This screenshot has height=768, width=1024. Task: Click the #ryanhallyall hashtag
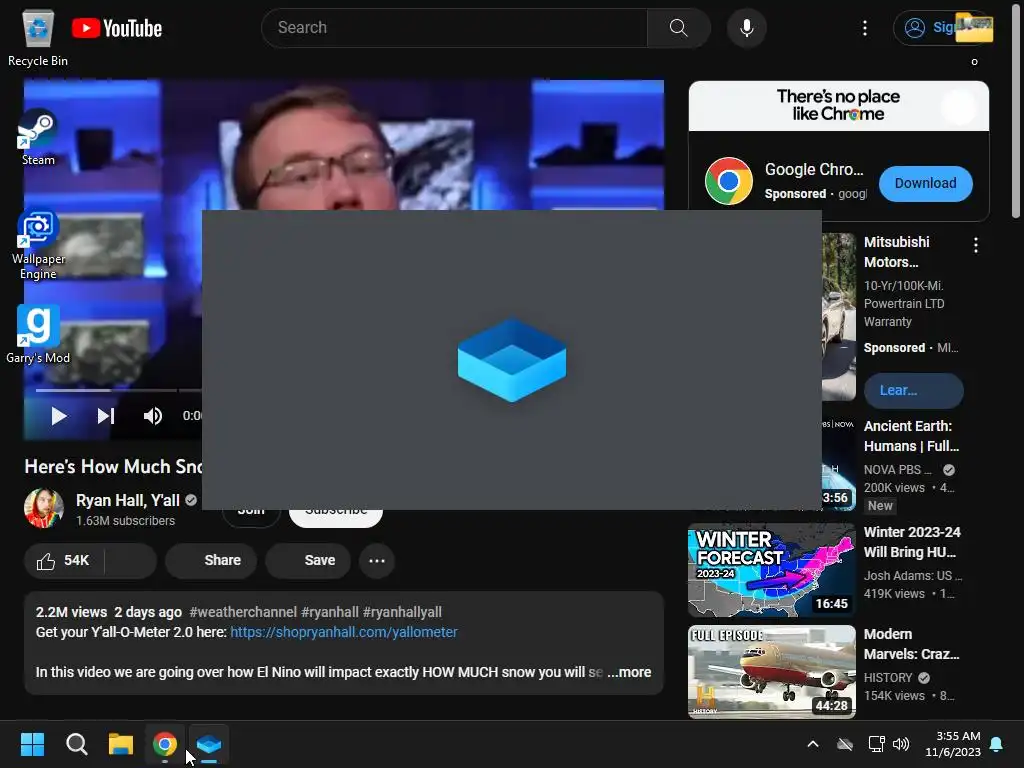click(x=402, y=612)
